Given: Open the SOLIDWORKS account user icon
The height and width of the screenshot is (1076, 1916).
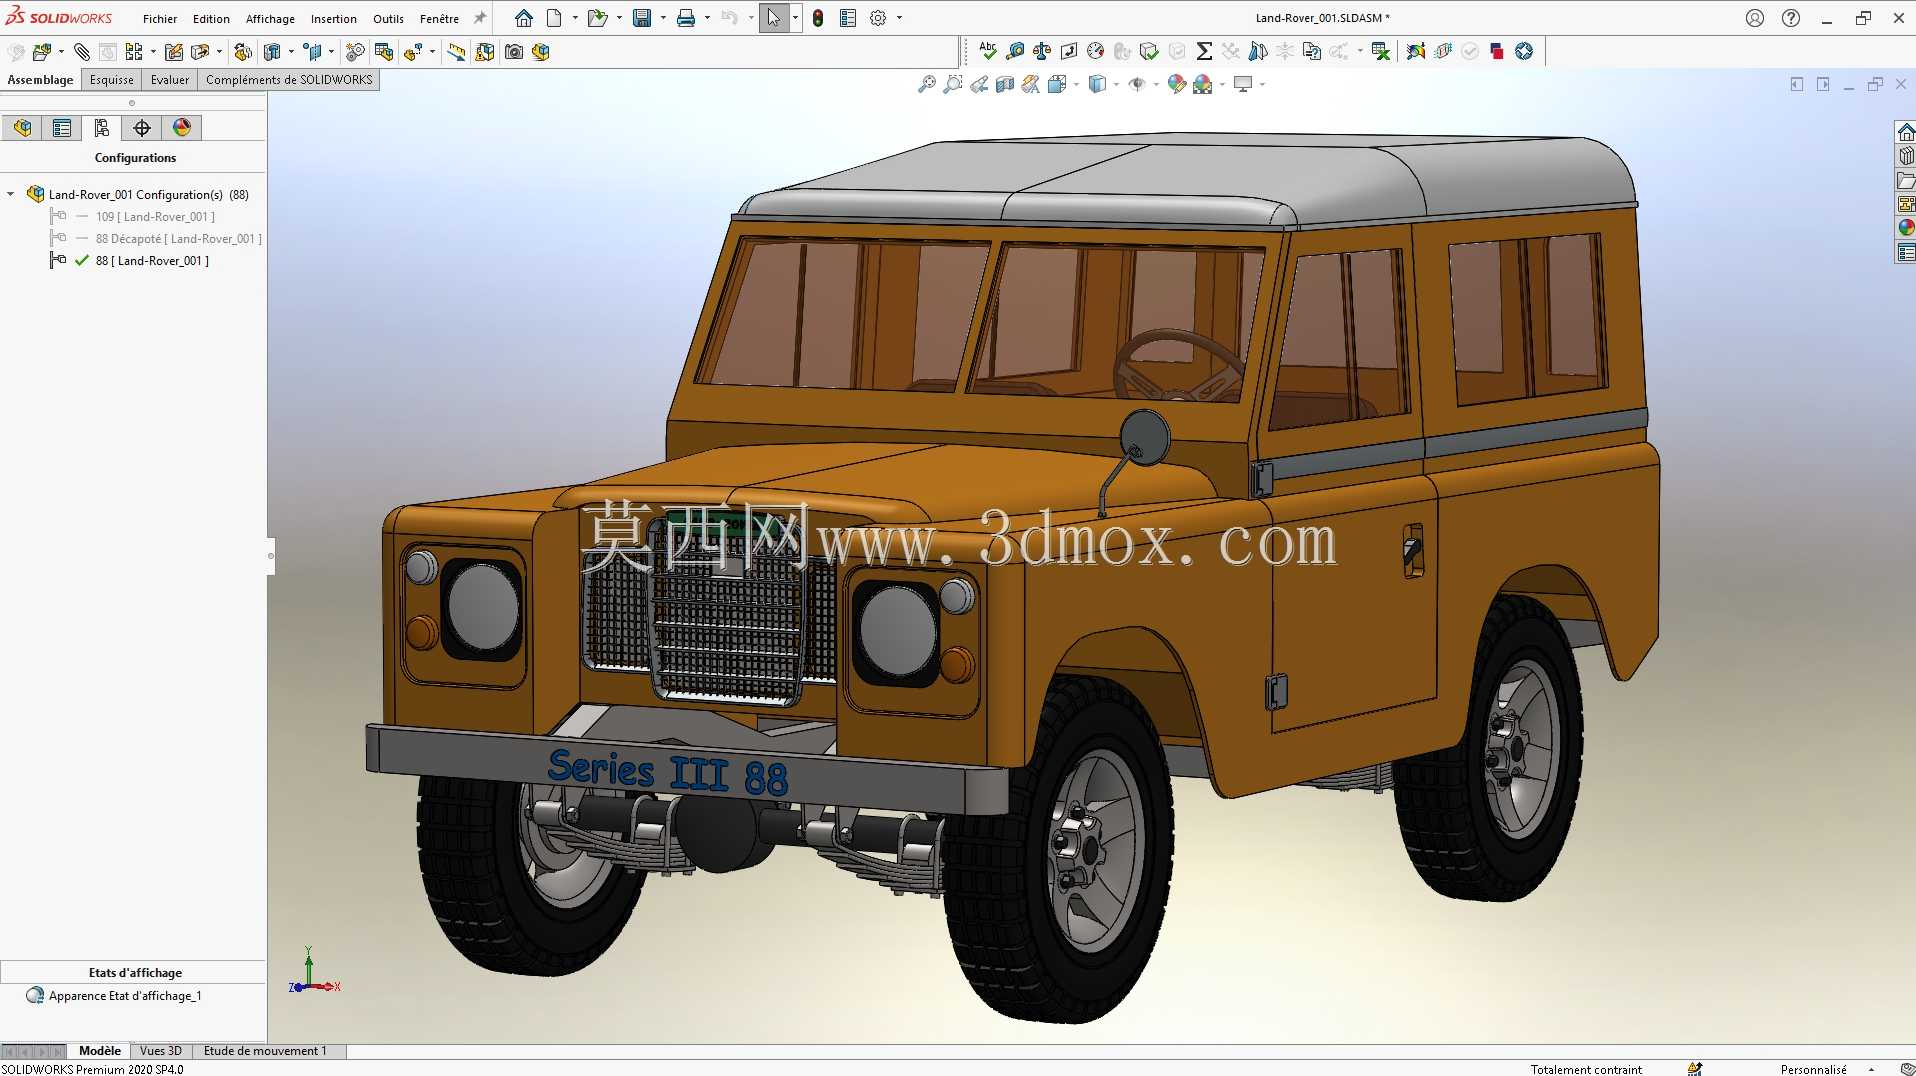Looking at the screenshot, I should click(x=1755, y=18).
